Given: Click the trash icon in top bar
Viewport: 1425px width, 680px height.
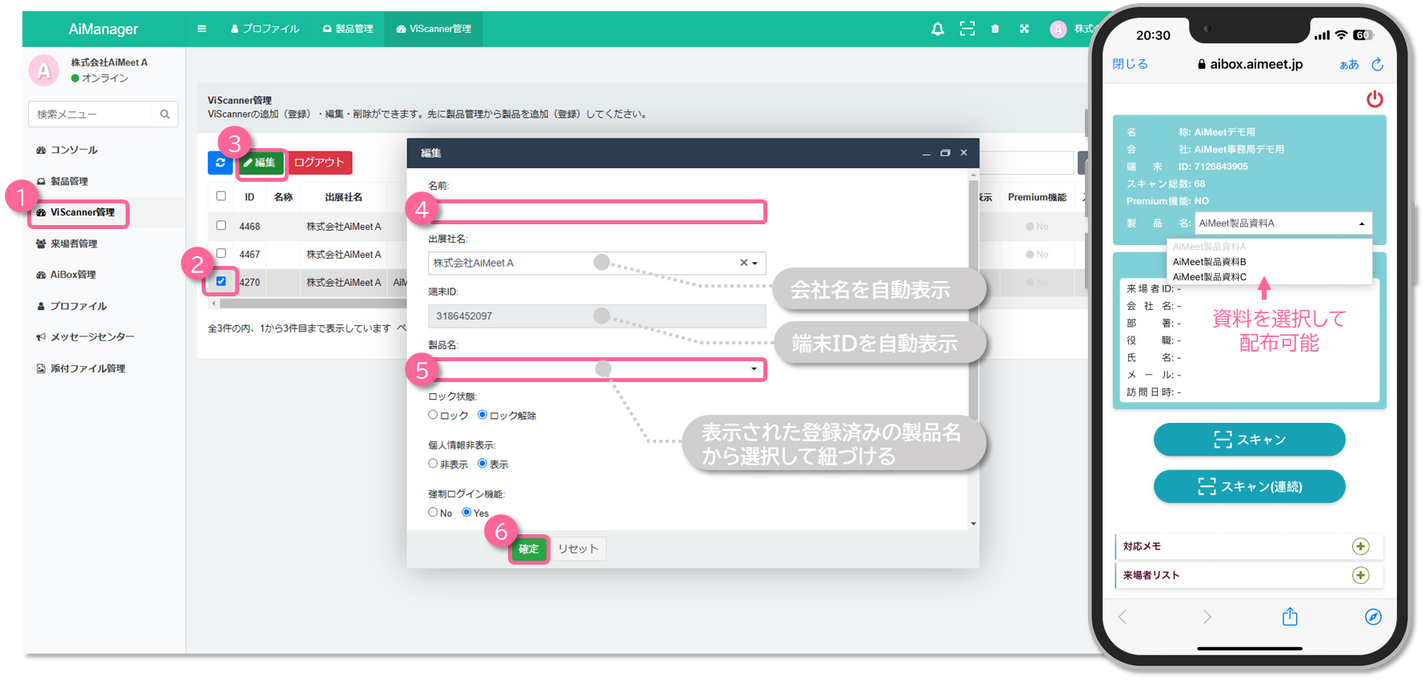Looking at the screenshot, I should coord(995,29).
